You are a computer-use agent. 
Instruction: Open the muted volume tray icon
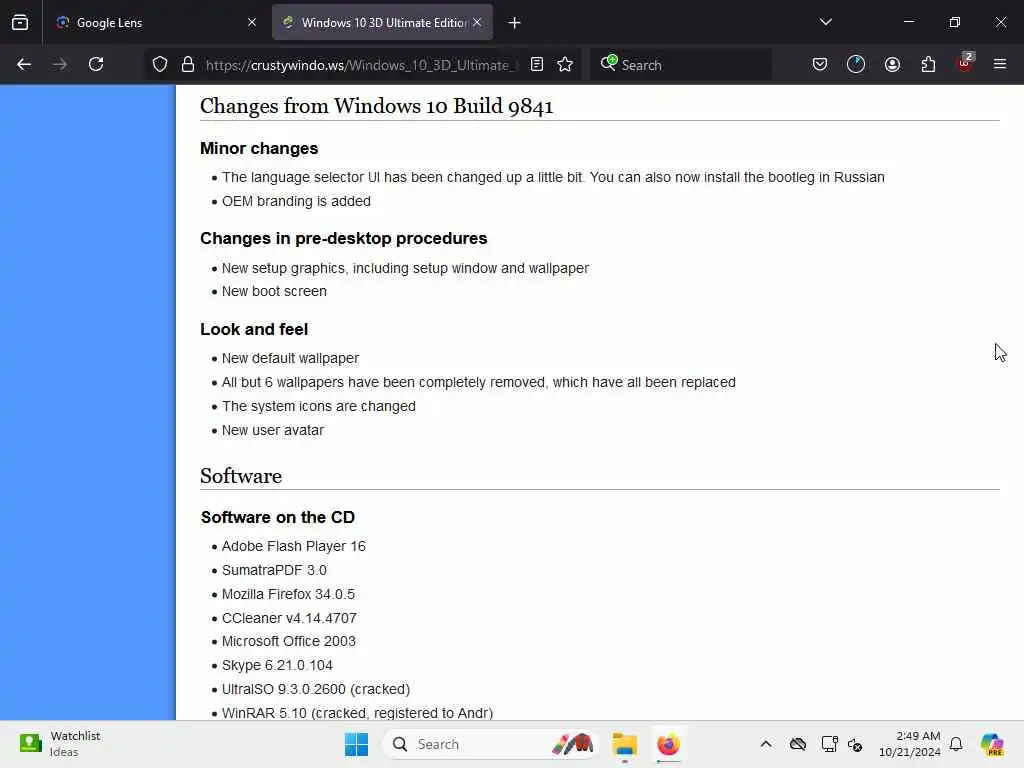856,744
